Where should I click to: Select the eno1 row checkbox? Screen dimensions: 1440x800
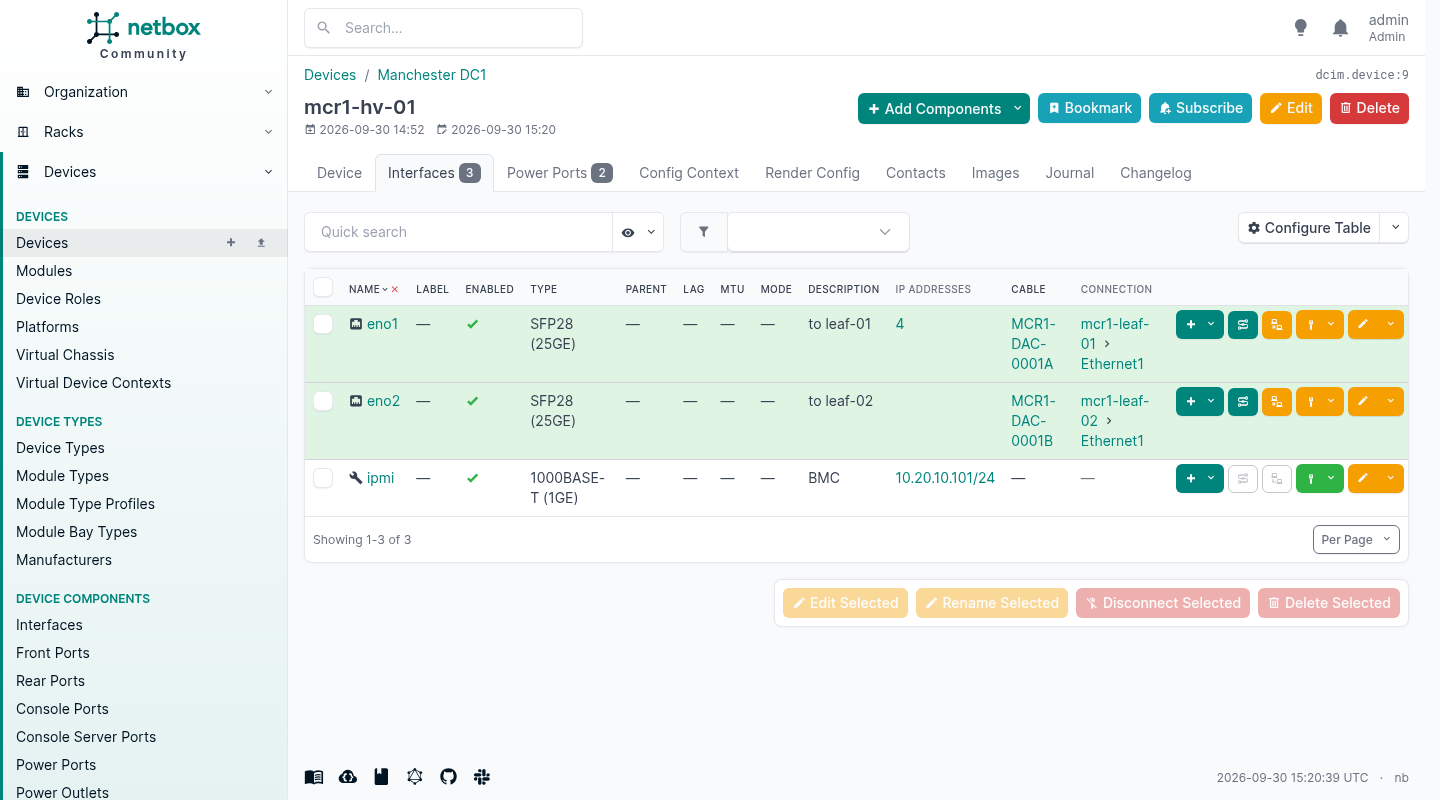click(x=323, y=324)
